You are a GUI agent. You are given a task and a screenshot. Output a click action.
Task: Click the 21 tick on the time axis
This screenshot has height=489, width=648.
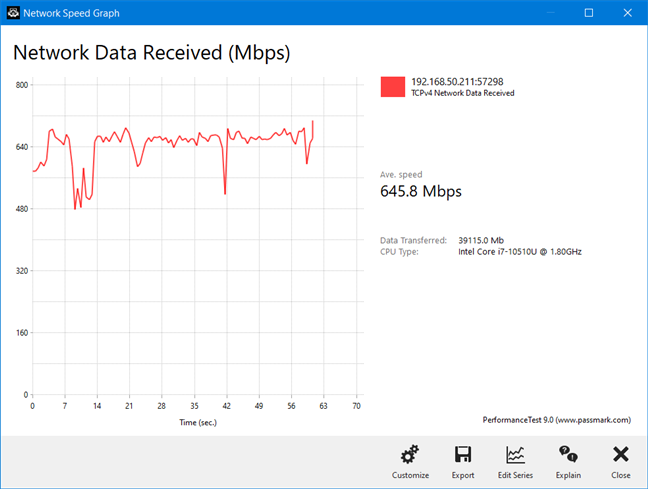129,406
